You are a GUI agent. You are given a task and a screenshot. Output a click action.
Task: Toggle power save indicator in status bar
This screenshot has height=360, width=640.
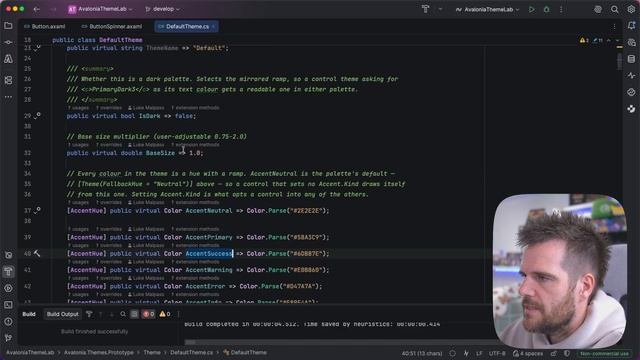tap(466, 353)
